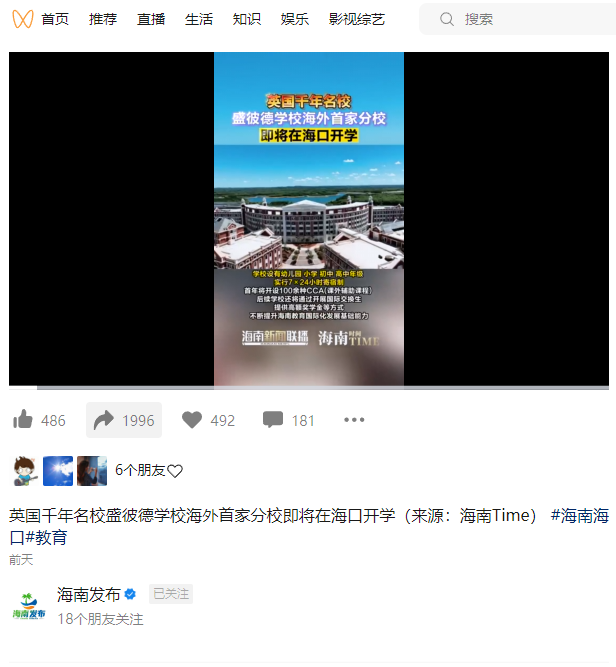
Task: Switch to the 直播 tab
Action: pos(151,19)
